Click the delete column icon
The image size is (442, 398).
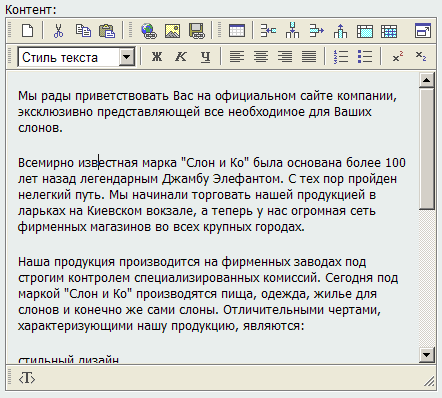pyautogui.click(x=340, y=31)
